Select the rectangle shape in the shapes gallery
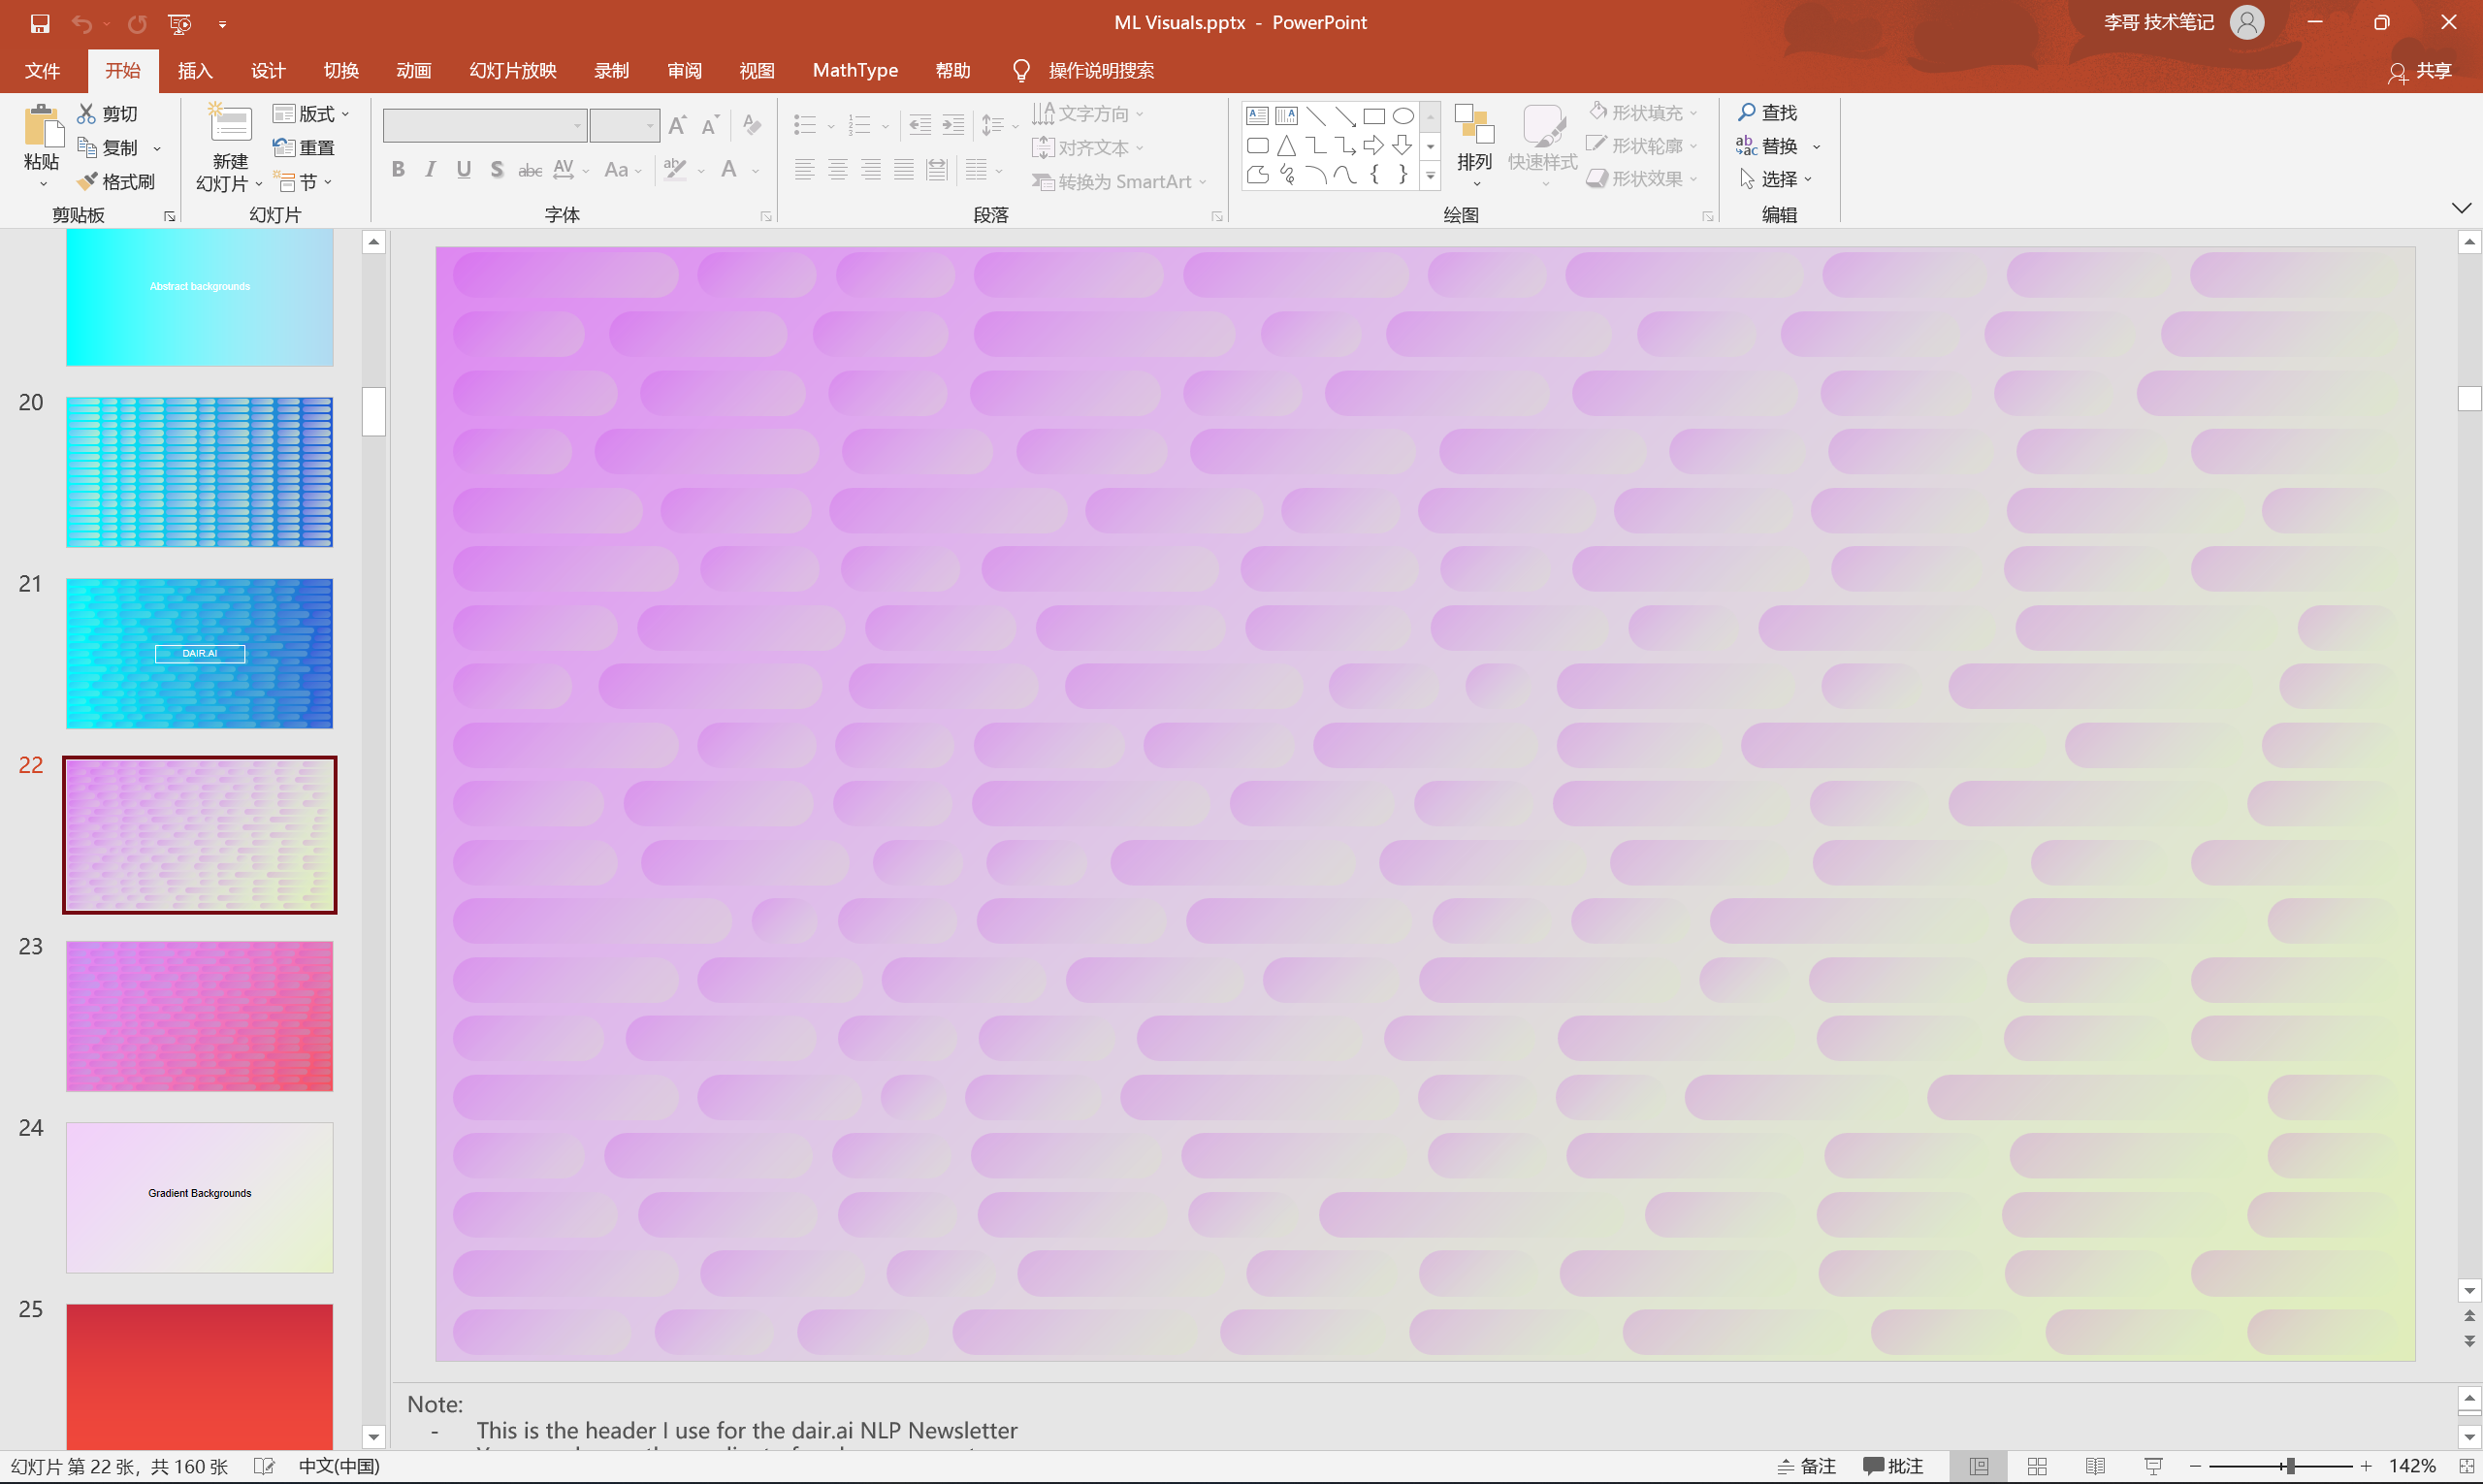 tap(1374, 116)
